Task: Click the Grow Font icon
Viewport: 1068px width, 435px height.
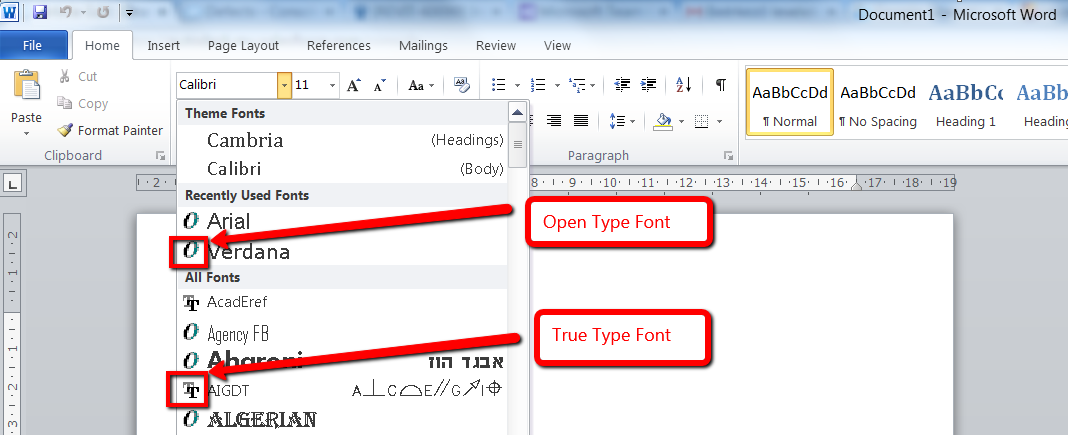Action: [x=354, y=85]
